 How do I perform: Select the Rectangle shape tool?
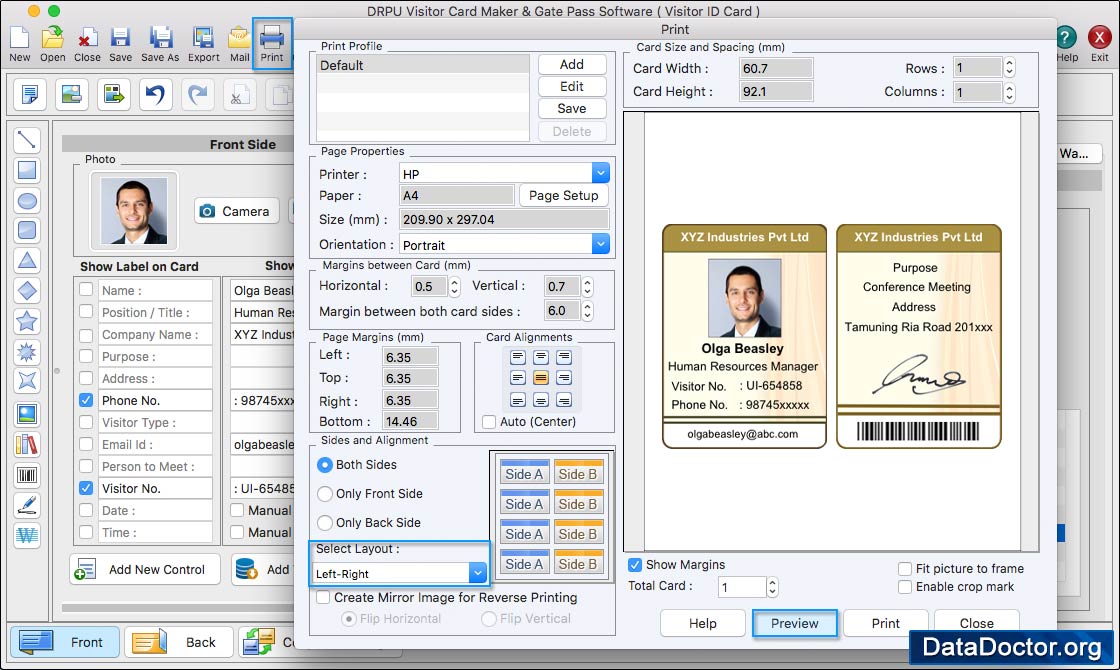pos(26,170)
